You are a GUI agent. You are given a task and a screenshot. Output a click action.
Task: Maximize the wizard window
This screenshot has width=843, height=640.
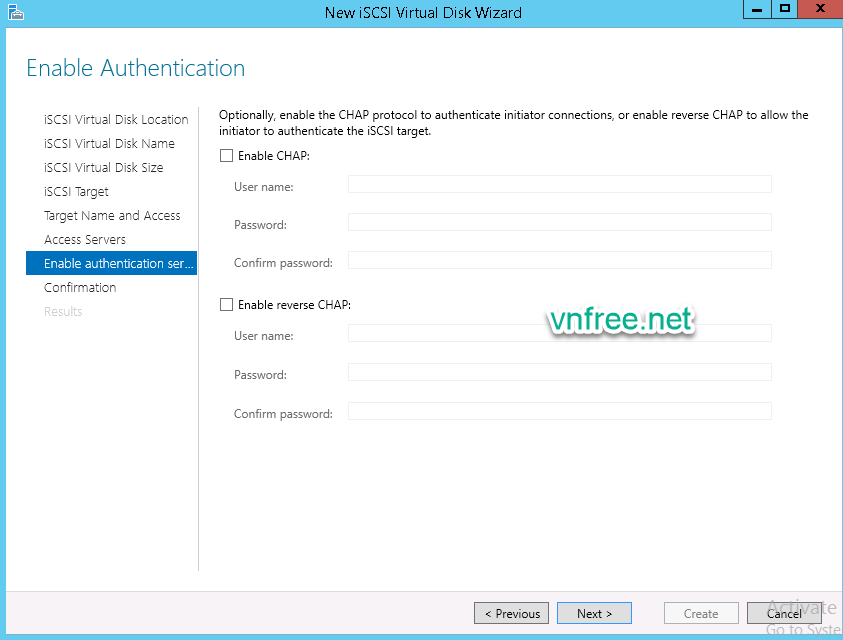pyautogui.click(x=785, y=9)
